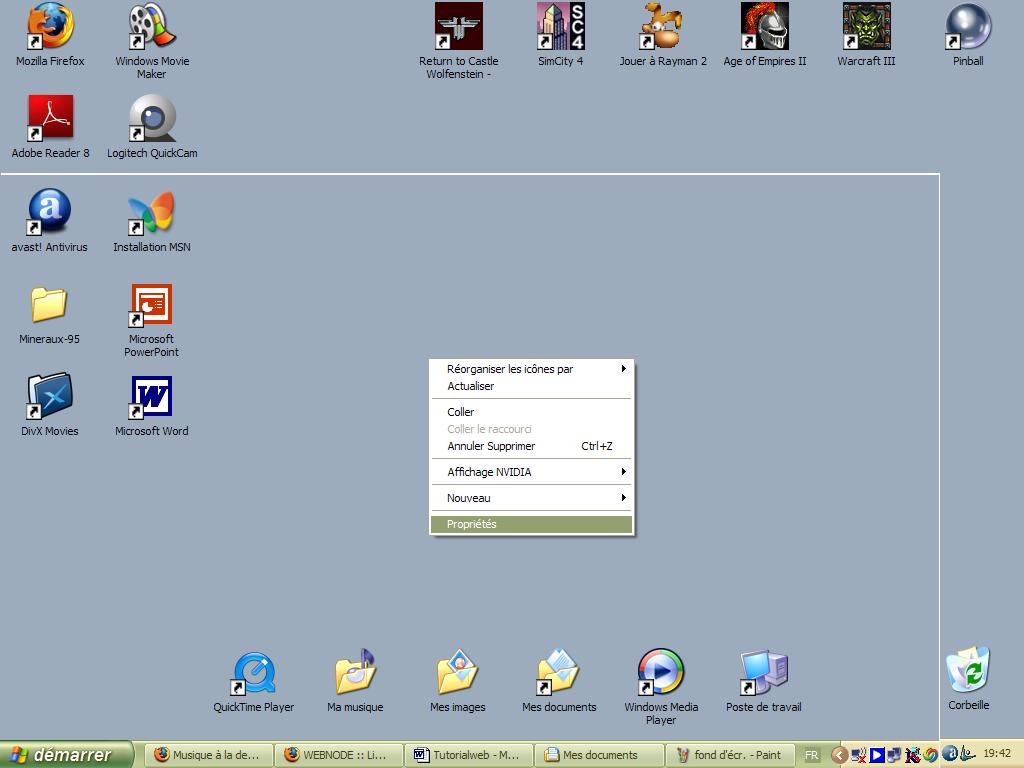This screenshot has height=768, width=1024.
Task: Click the 19:42 taskbar clock
Action: [997, 753]
